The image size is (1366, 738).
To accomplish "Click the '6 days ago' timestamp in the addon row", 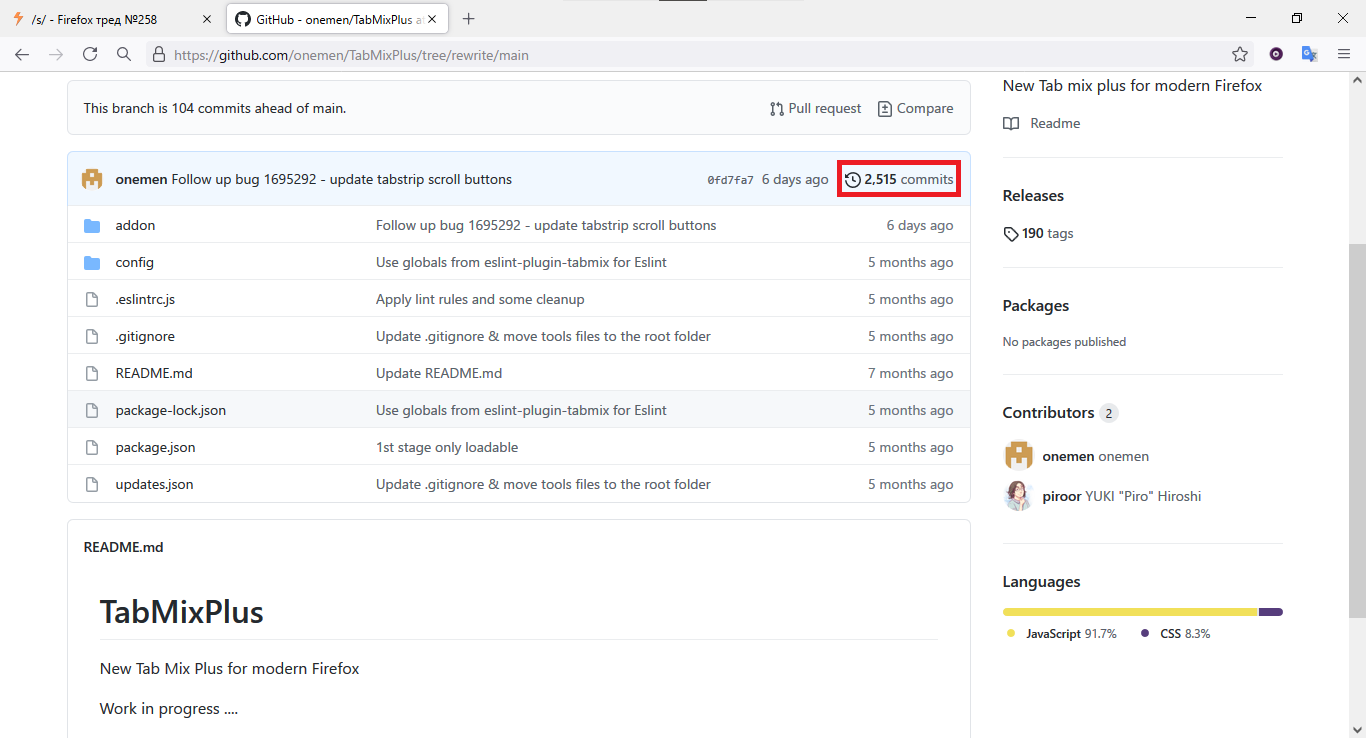I will click(x=920, y=225).
